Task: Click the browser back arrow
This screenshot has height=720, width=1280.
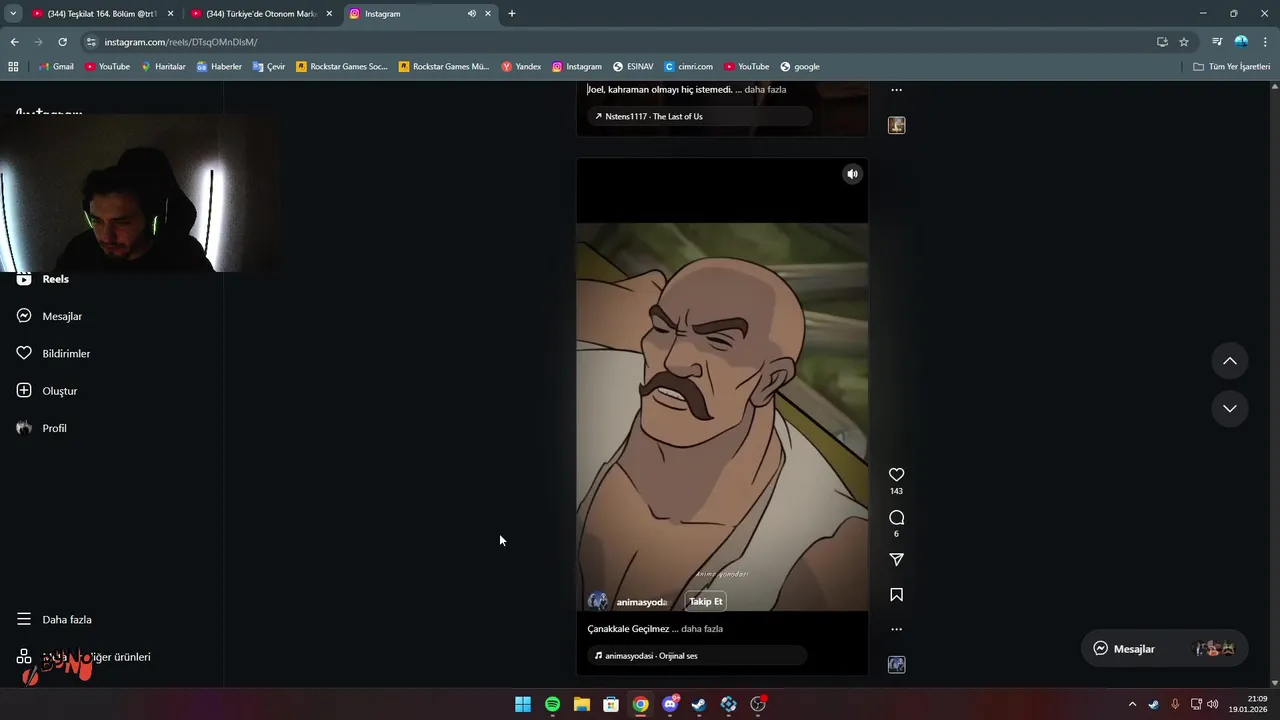Action: 14,42
